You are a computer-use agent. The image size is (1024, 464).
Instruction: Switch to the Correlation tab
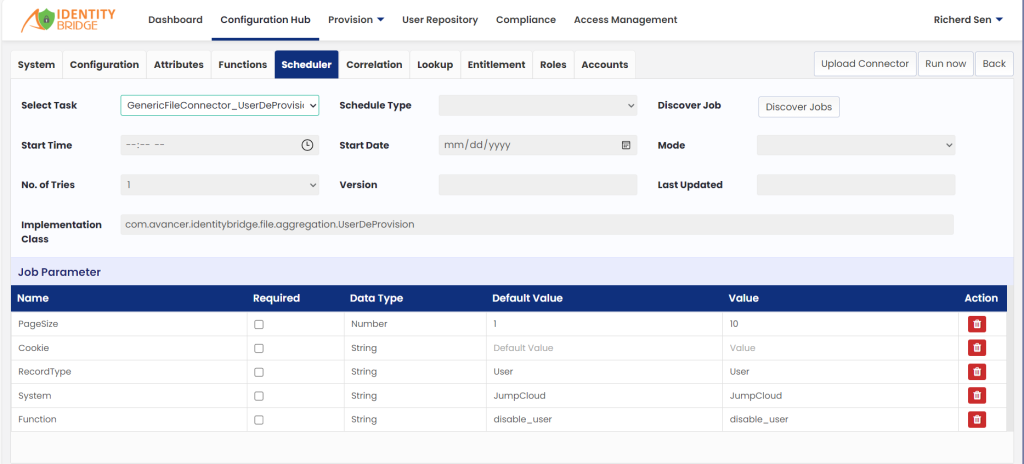(x=374, y=65)
